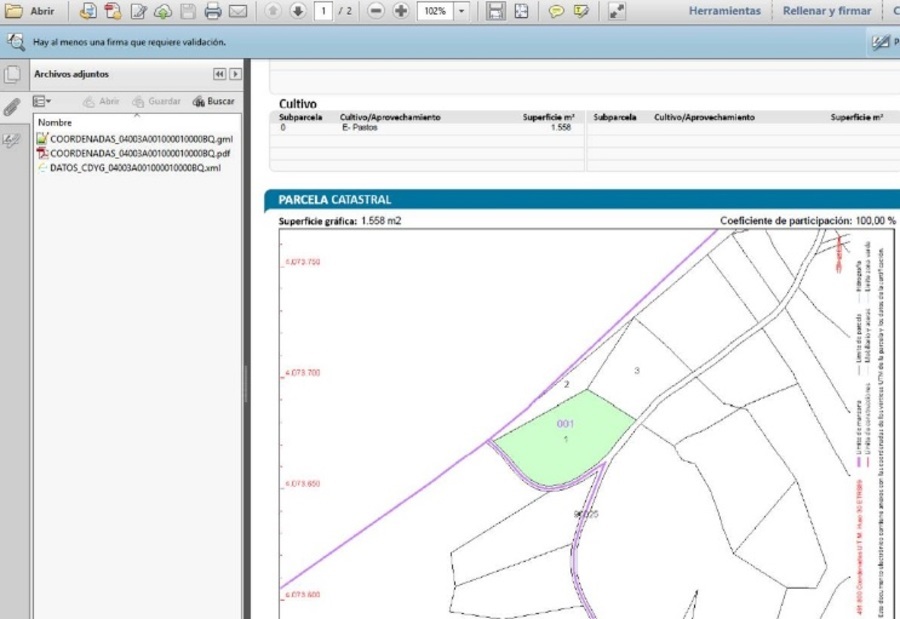
Task: Click the print icon in the toolbar
Action: tap(212, 11)
